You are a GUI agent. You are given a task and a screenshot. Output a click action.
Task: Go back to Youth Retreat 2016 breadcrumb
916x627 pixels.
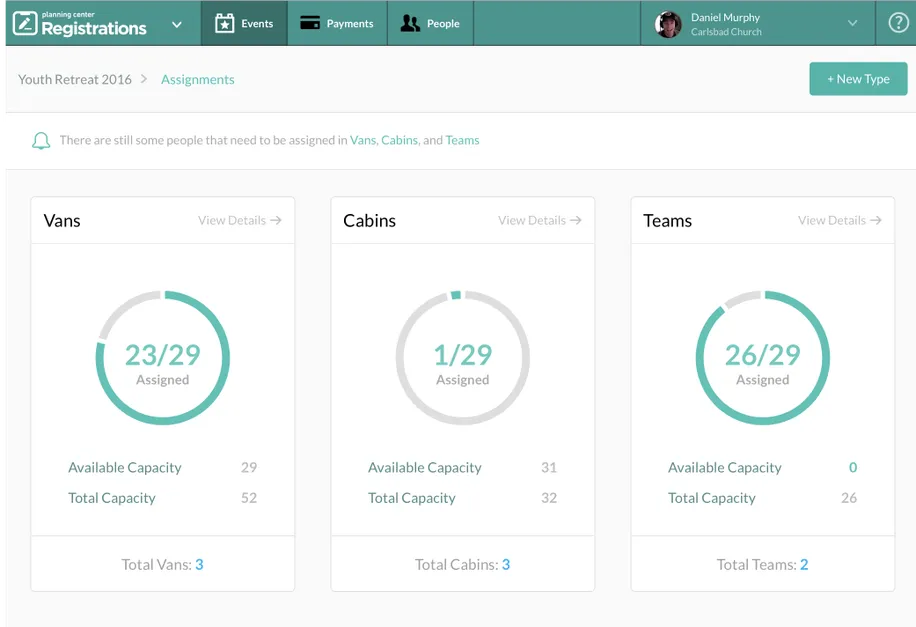(75, 79)
